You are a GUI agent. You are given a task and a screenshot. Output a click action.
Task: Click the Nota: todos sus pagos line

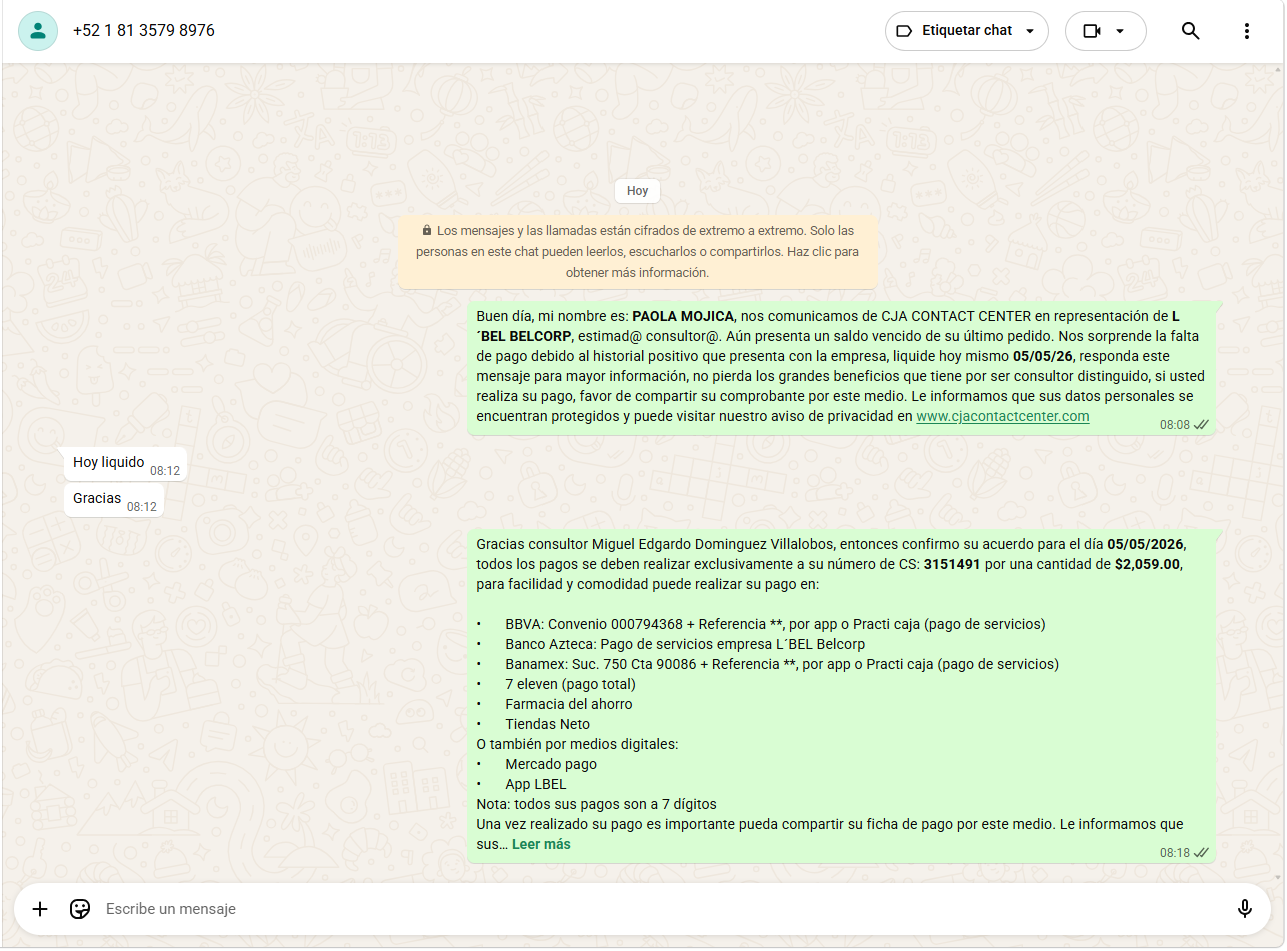[x=597, y=804]
